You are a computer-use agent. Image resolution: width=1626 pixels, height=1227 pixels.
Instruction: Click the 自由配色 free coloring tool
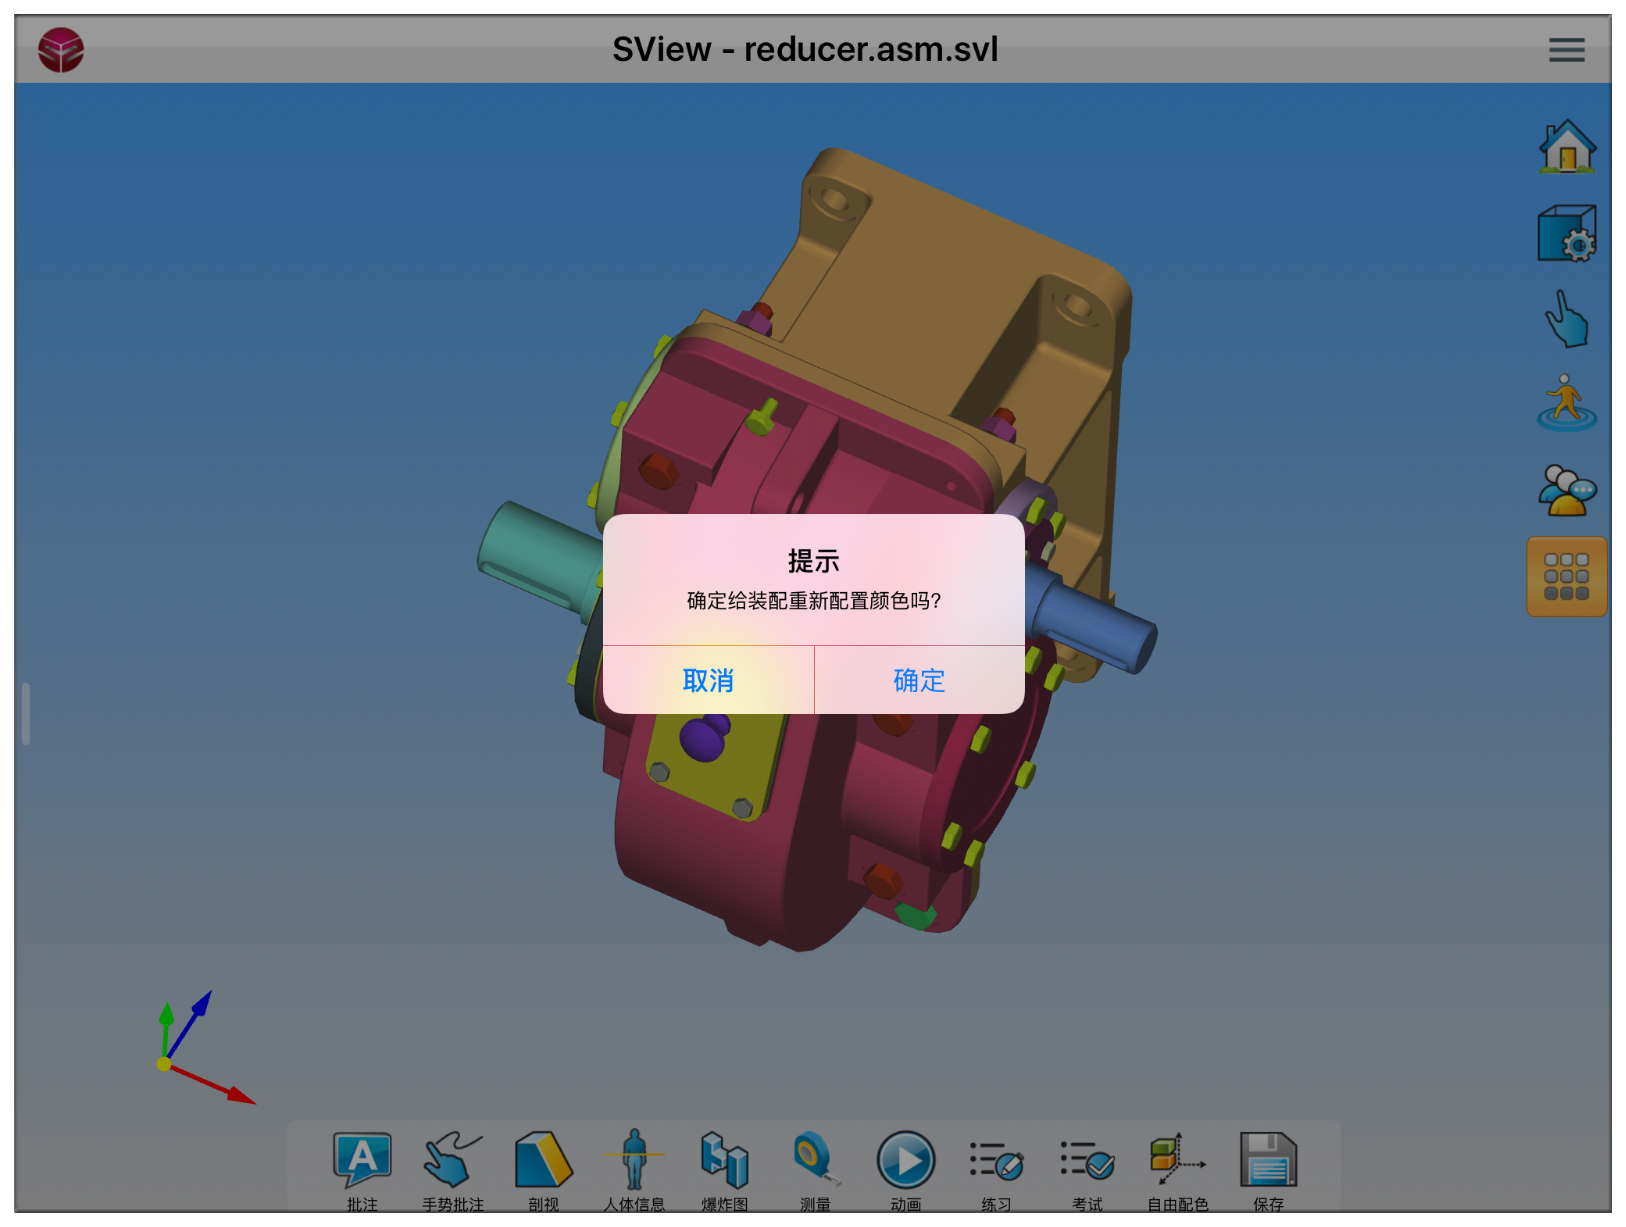click(x=1177, y=1162)
